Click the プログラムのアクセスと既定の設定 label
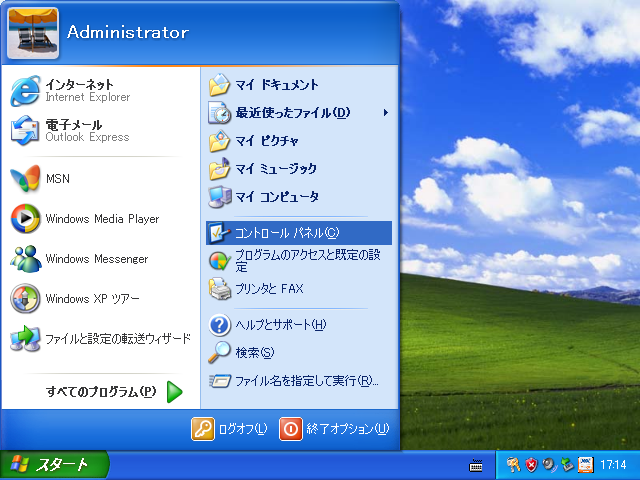Screen dimensions: 640x480 [308, 261]
